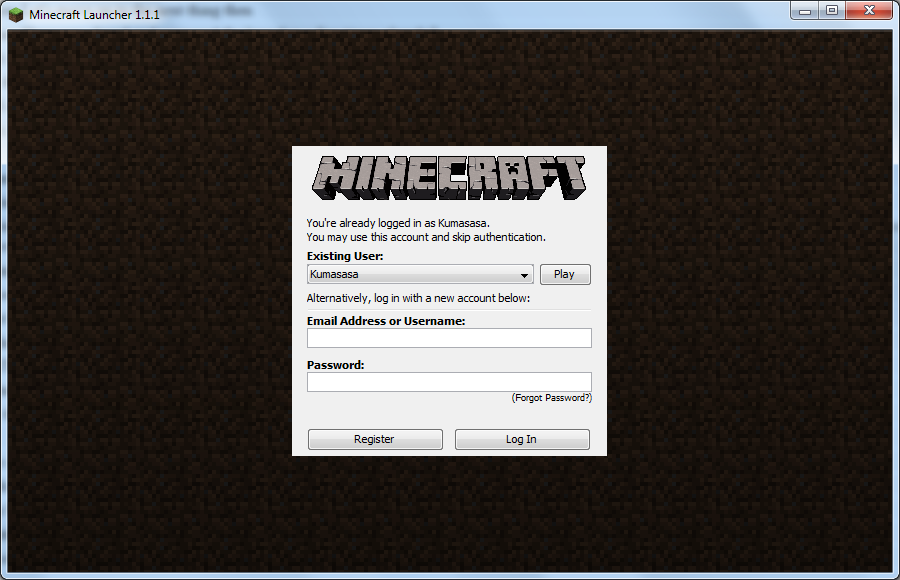Focus the Password input field

pyautogui.click(x=449, y=382)
